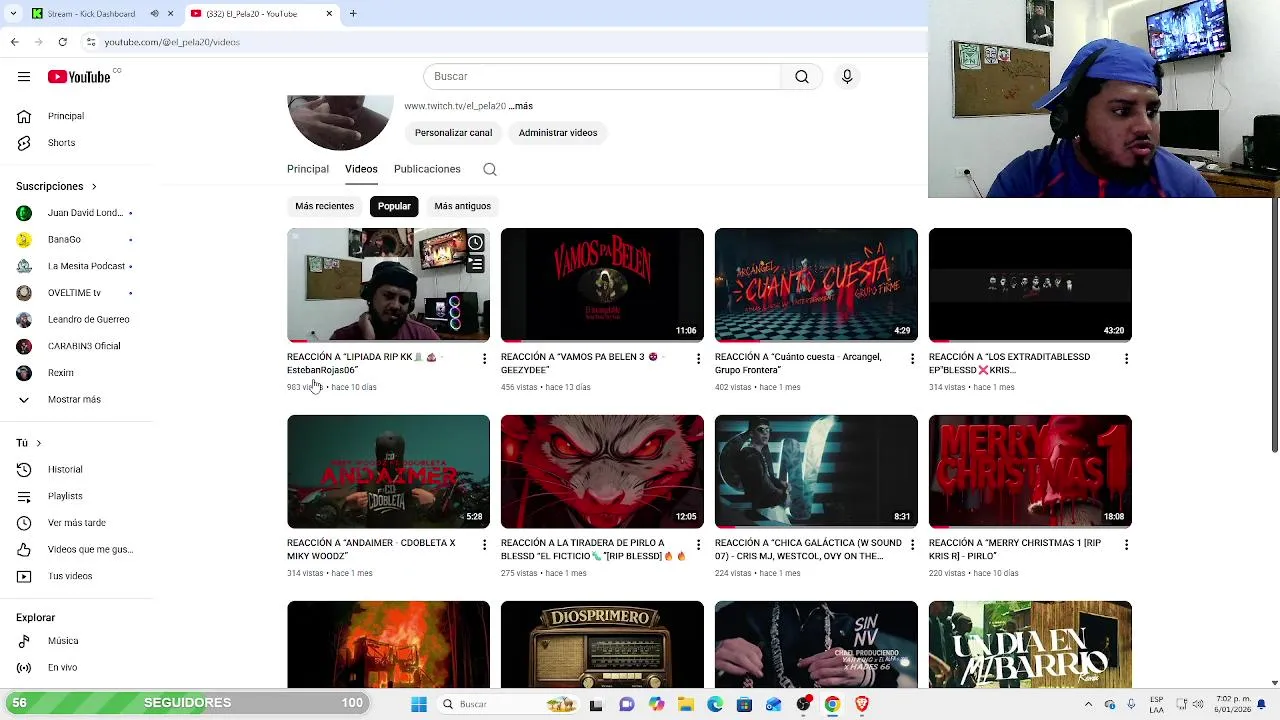
Task: Start voice search with the microphone
Action: (847, 77)
